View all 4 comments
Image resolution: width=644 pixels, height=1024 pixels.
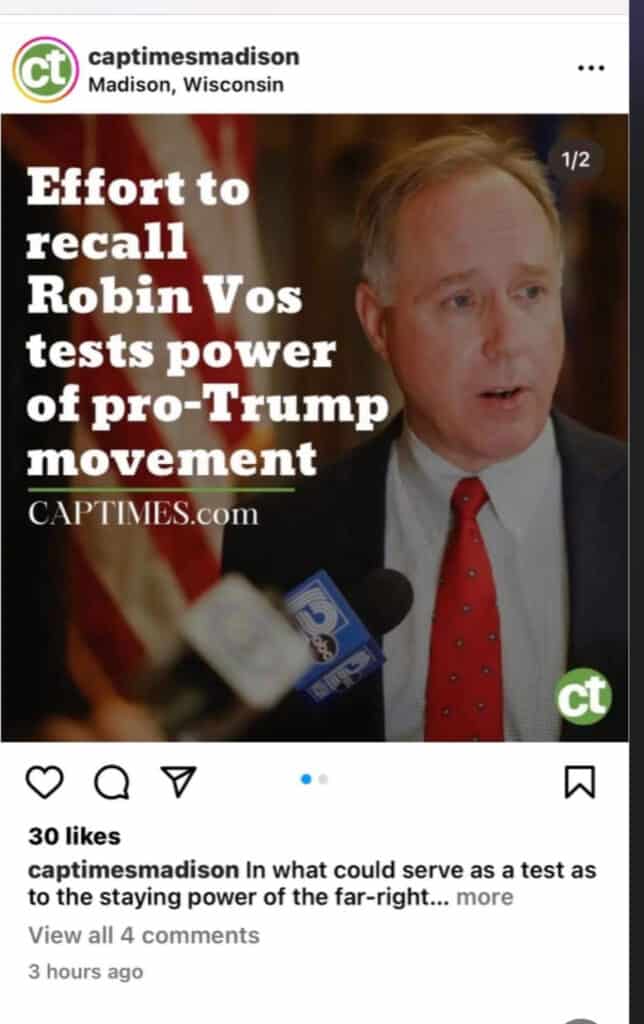click(x=144, y=935)
